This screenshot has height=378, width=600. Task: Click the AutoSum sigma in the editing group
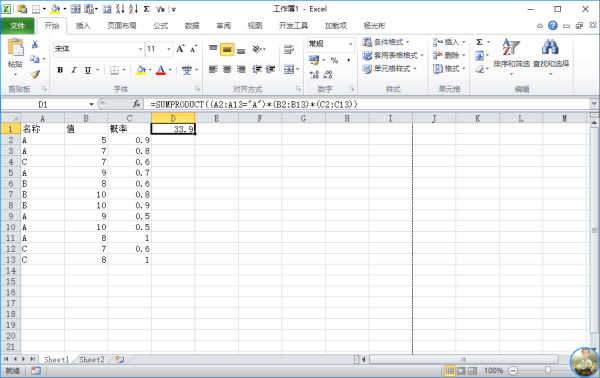(479, 42)
